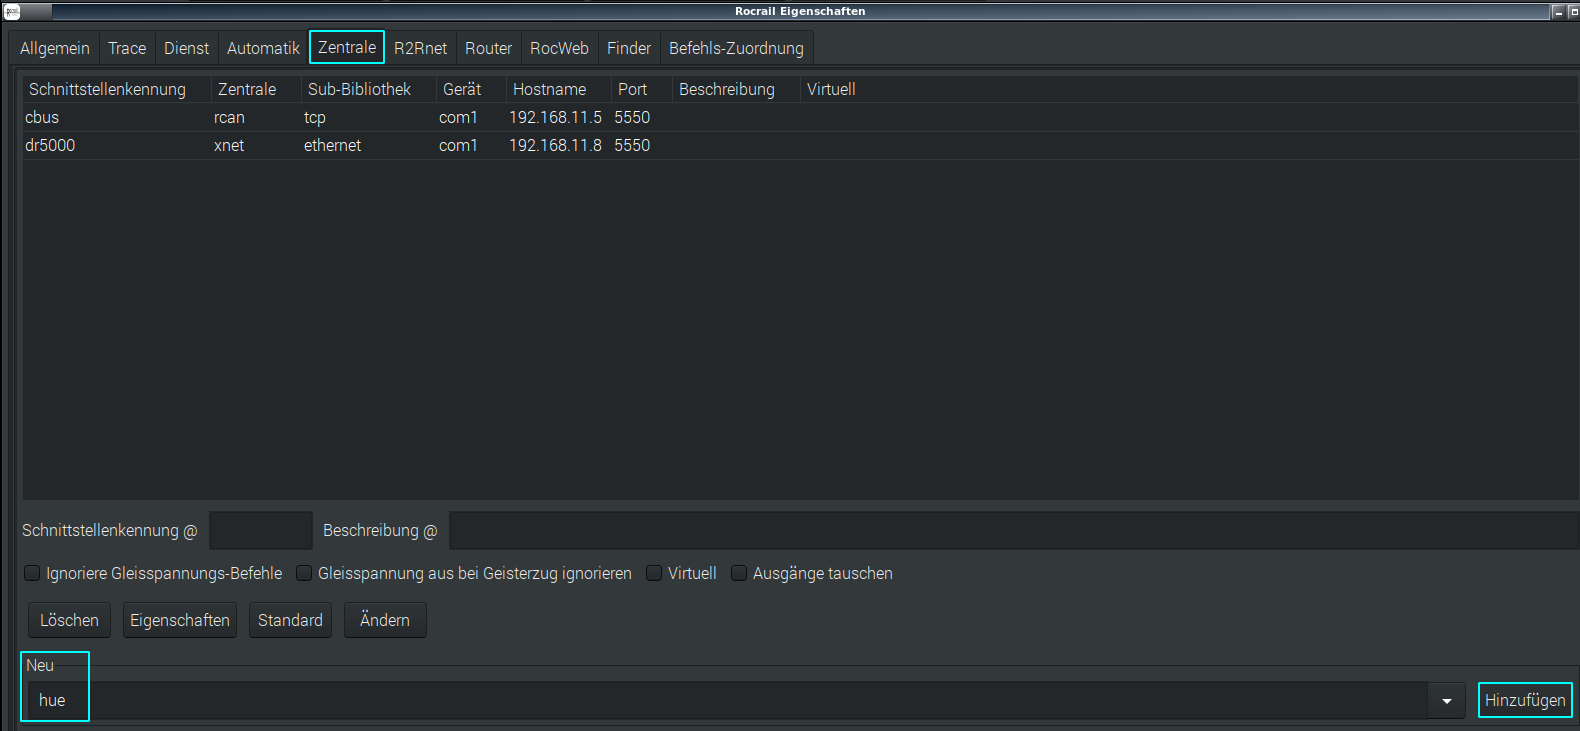Enable Ausgänge tauschen option

pos(740,573)
